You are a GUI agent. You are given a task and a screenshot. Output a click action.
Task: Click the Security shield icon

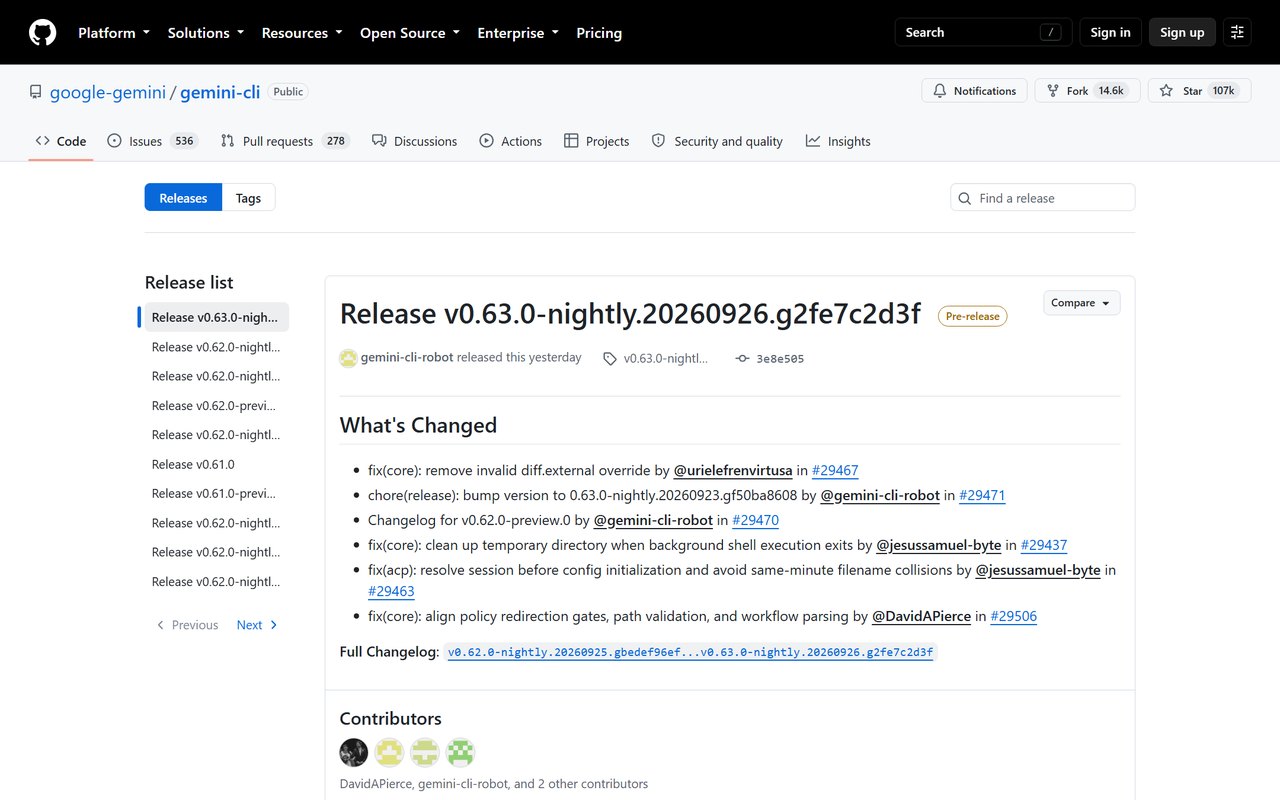click(658, 141)
